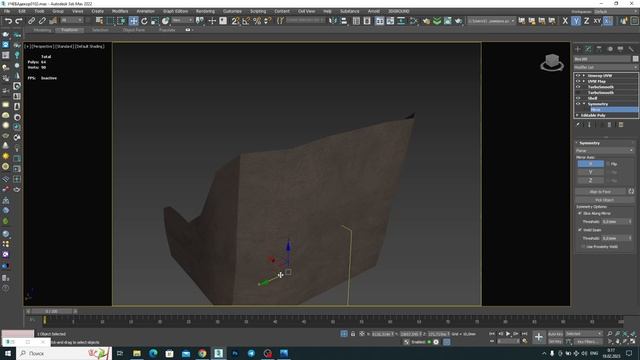
Task: Open the Modifier List dropdown
Action: pyautogui.click(x=605, y=67)
